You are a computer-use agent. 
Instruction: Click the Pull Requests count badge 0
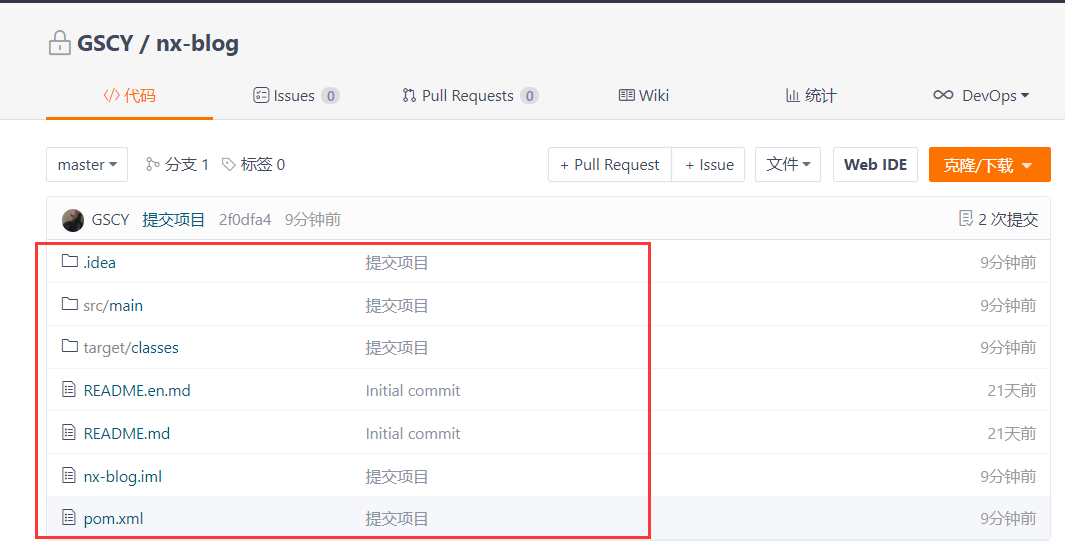coord(530,96)
